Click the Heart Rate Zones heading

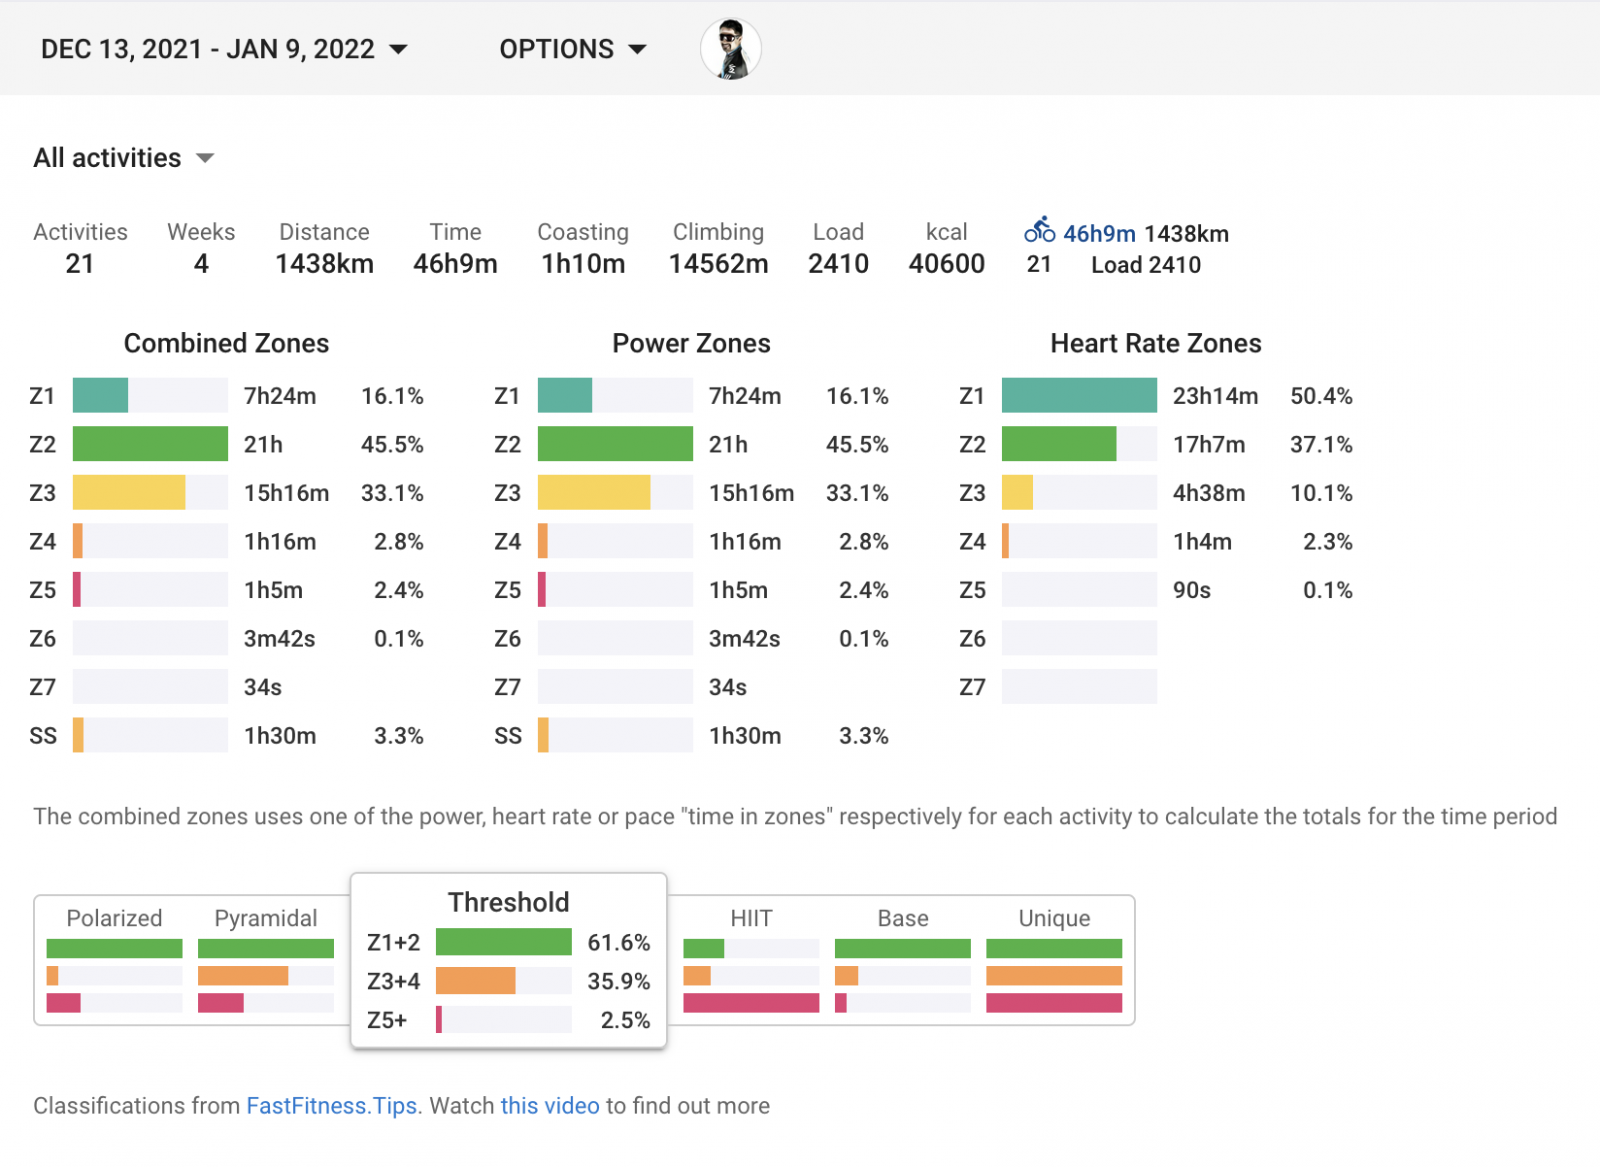(x=1155, y=344)
